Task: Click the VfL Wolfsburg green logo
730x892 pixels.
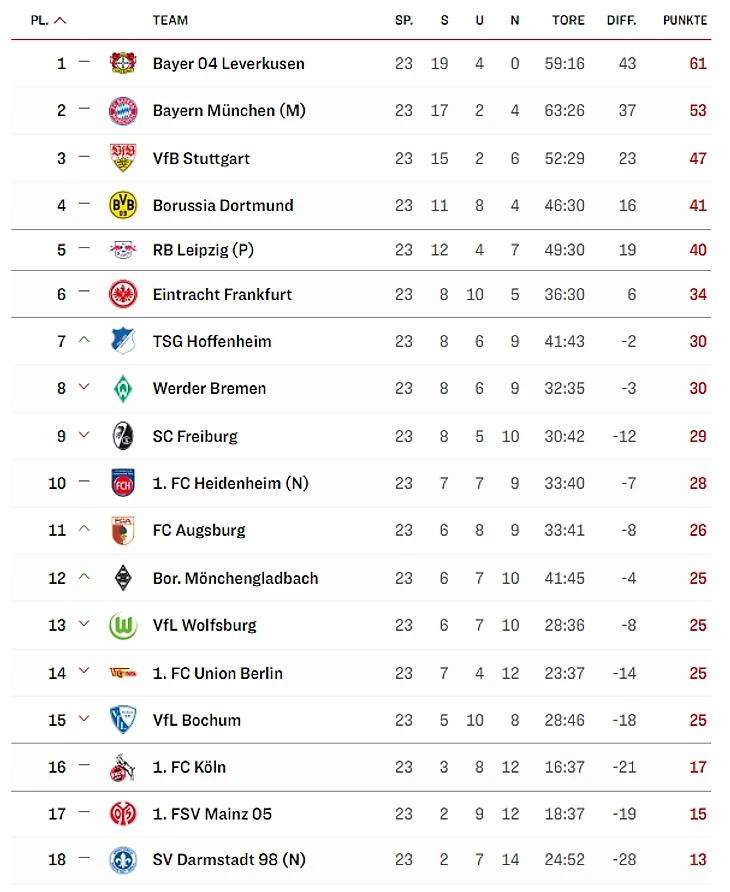Action: [x=123, y=625]
